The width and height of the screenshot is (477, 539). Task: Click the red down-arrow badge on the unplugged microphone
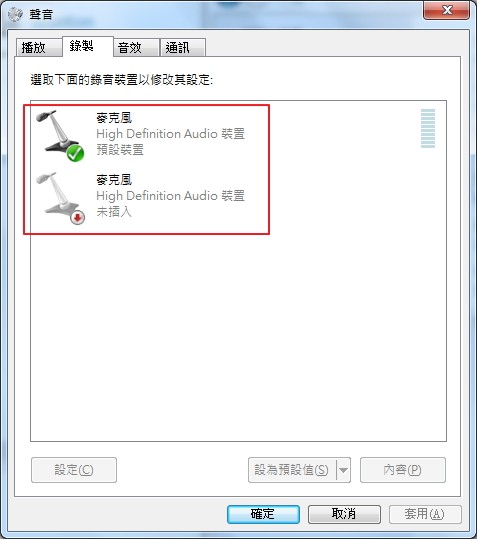click(x=78, y=217)
